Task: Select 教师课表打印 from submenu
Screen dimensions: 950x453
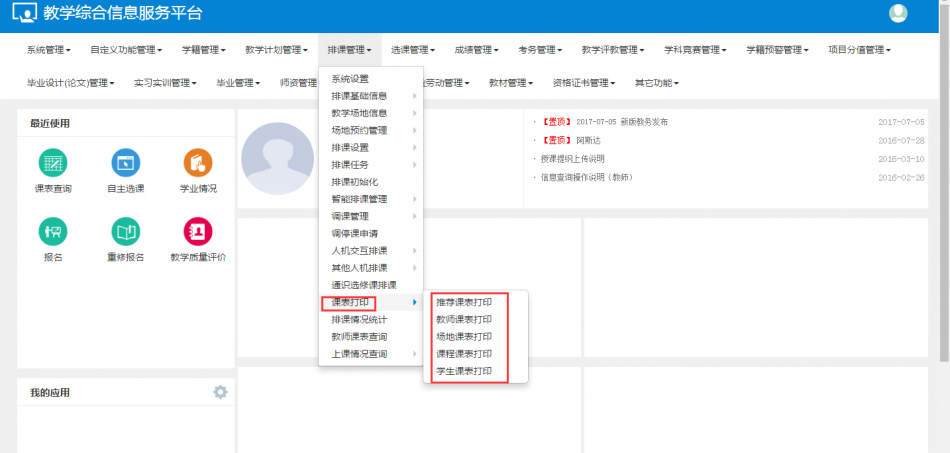Action: [464, 319]
